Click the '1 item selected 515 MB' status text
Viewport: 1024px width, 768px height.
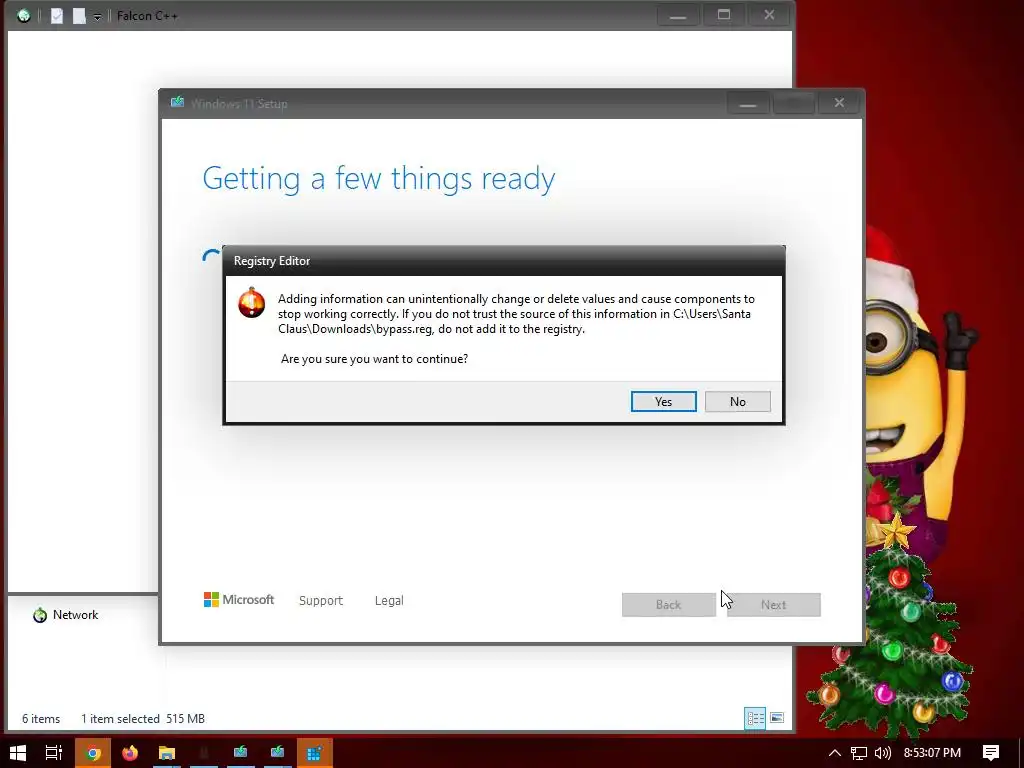pyautogui.click(x=143, y=718)
